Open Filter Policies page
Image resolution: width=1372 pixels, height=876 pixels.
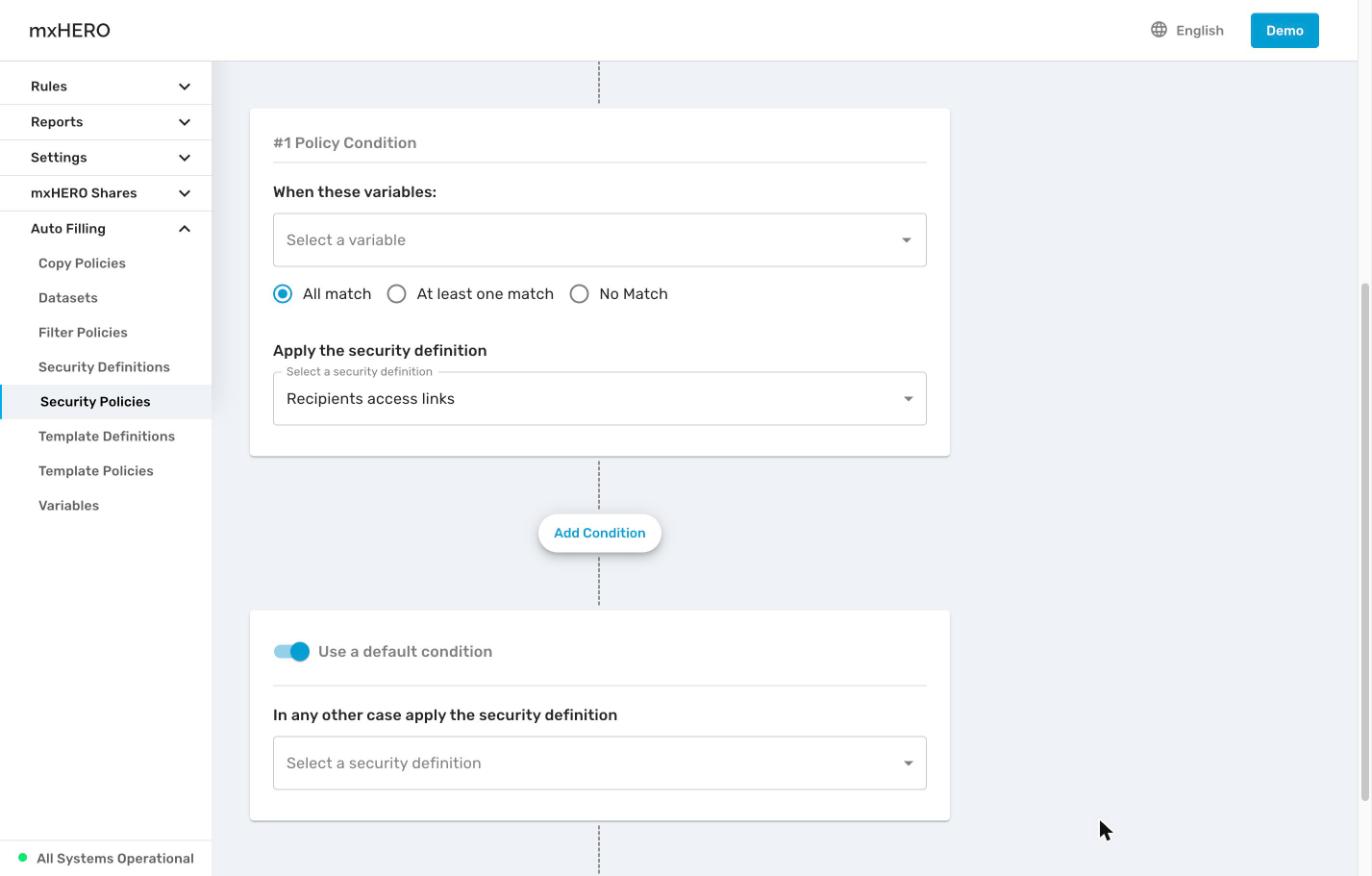[83, 332]
